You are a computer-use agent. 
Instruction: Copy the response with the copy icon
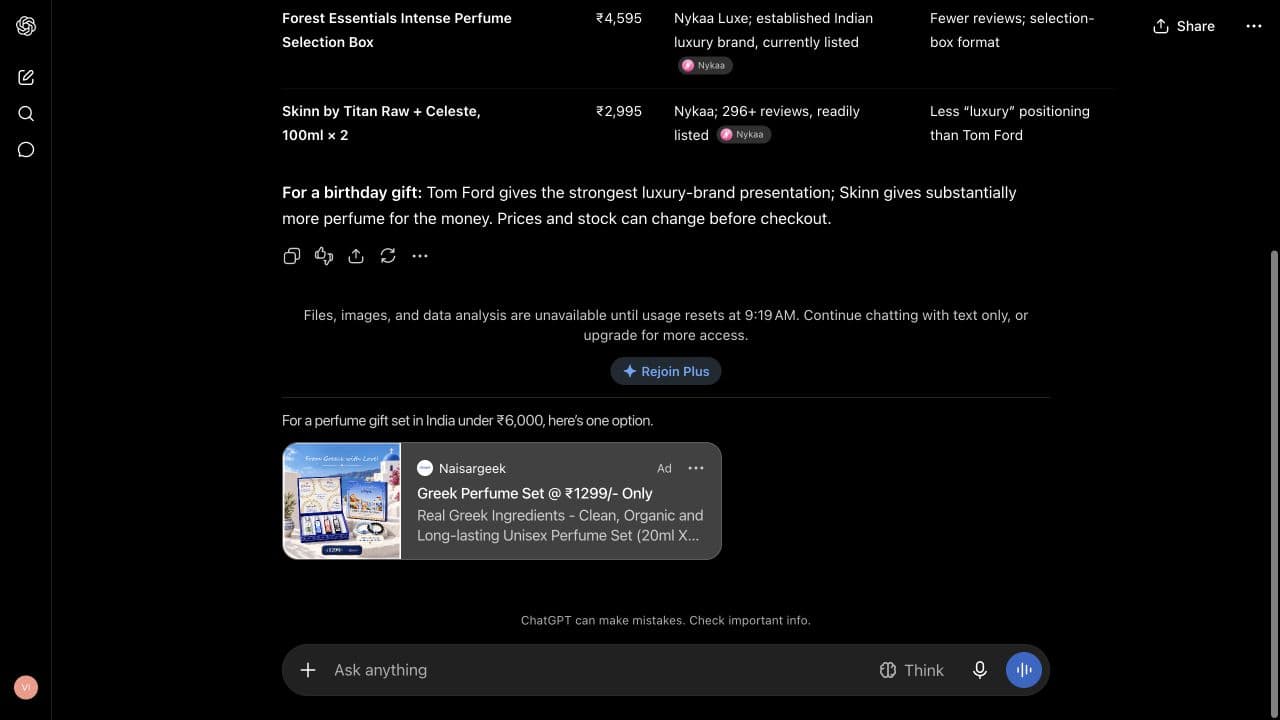(x=292, y=256)
